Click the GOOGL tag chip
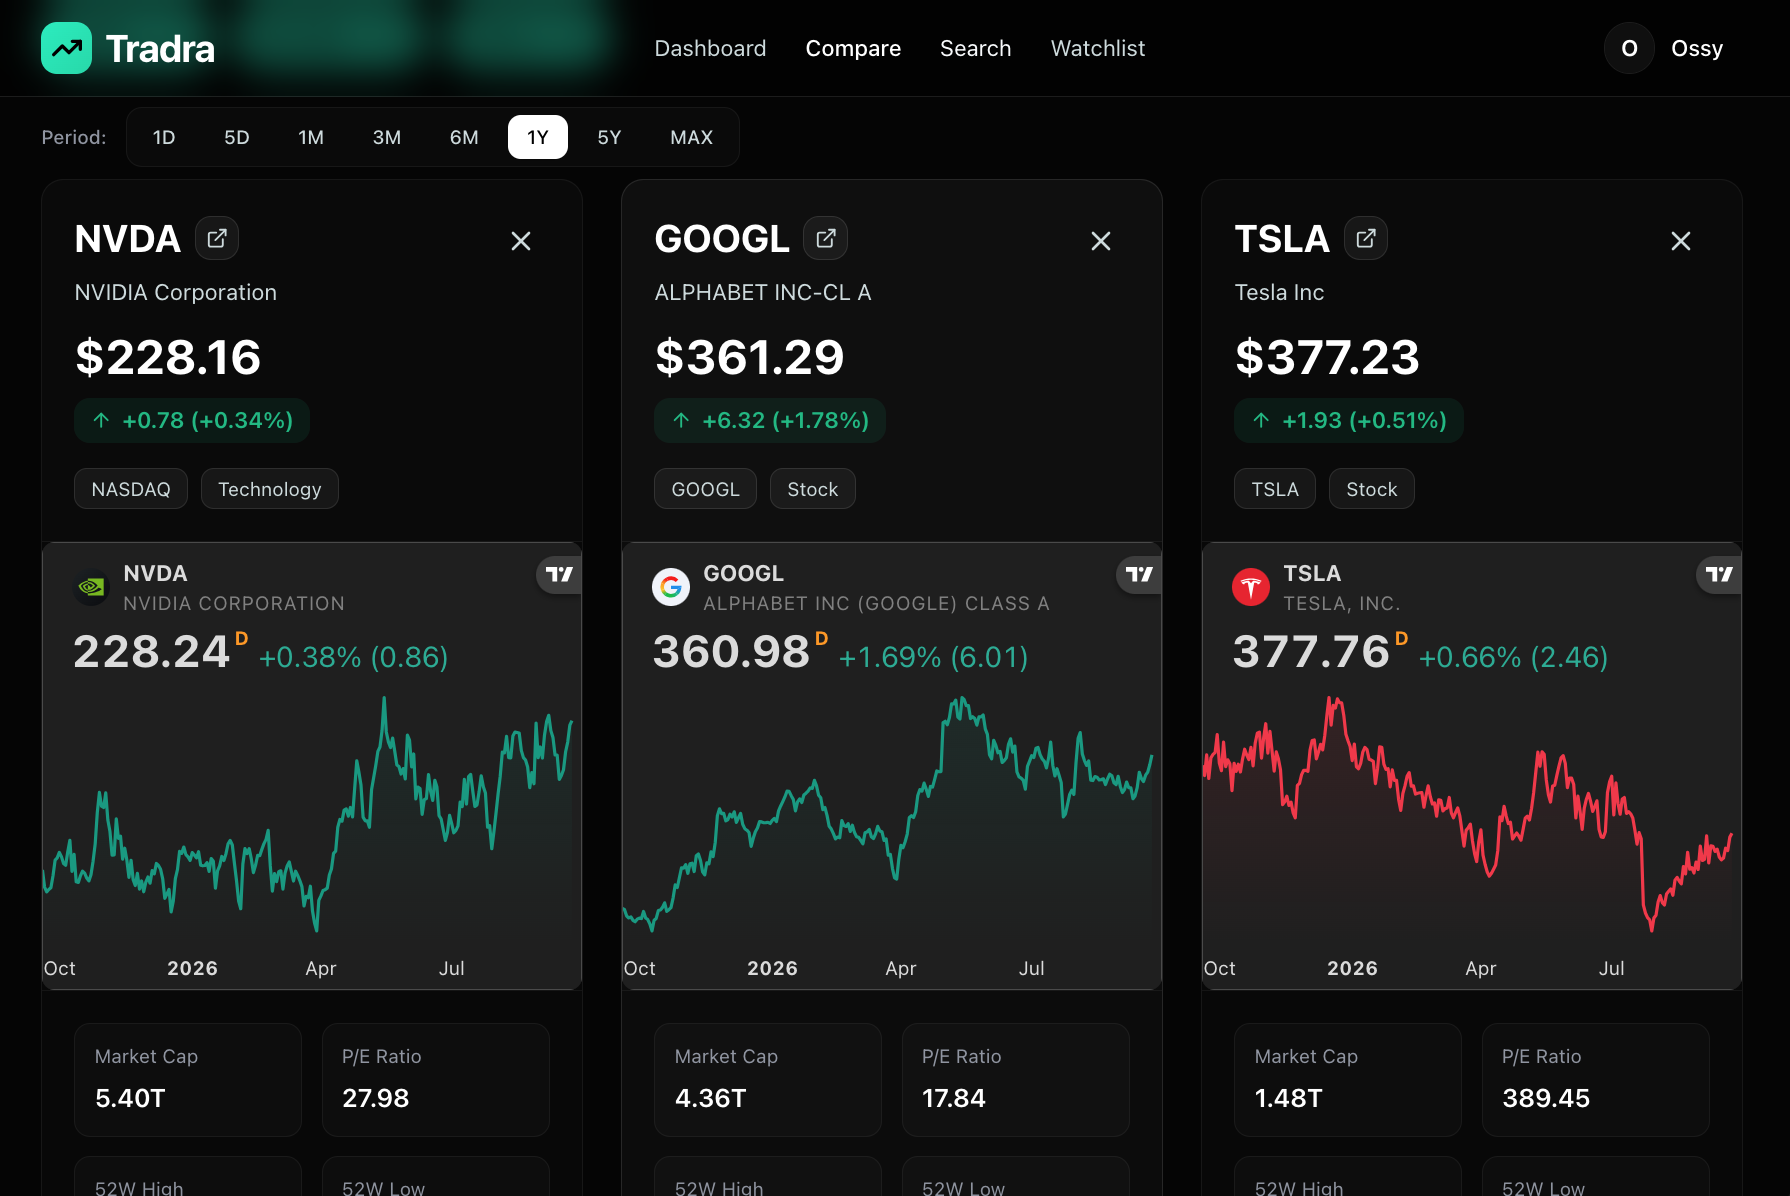Viewport: 1790px width, 1196px height. tap(705, 489)
